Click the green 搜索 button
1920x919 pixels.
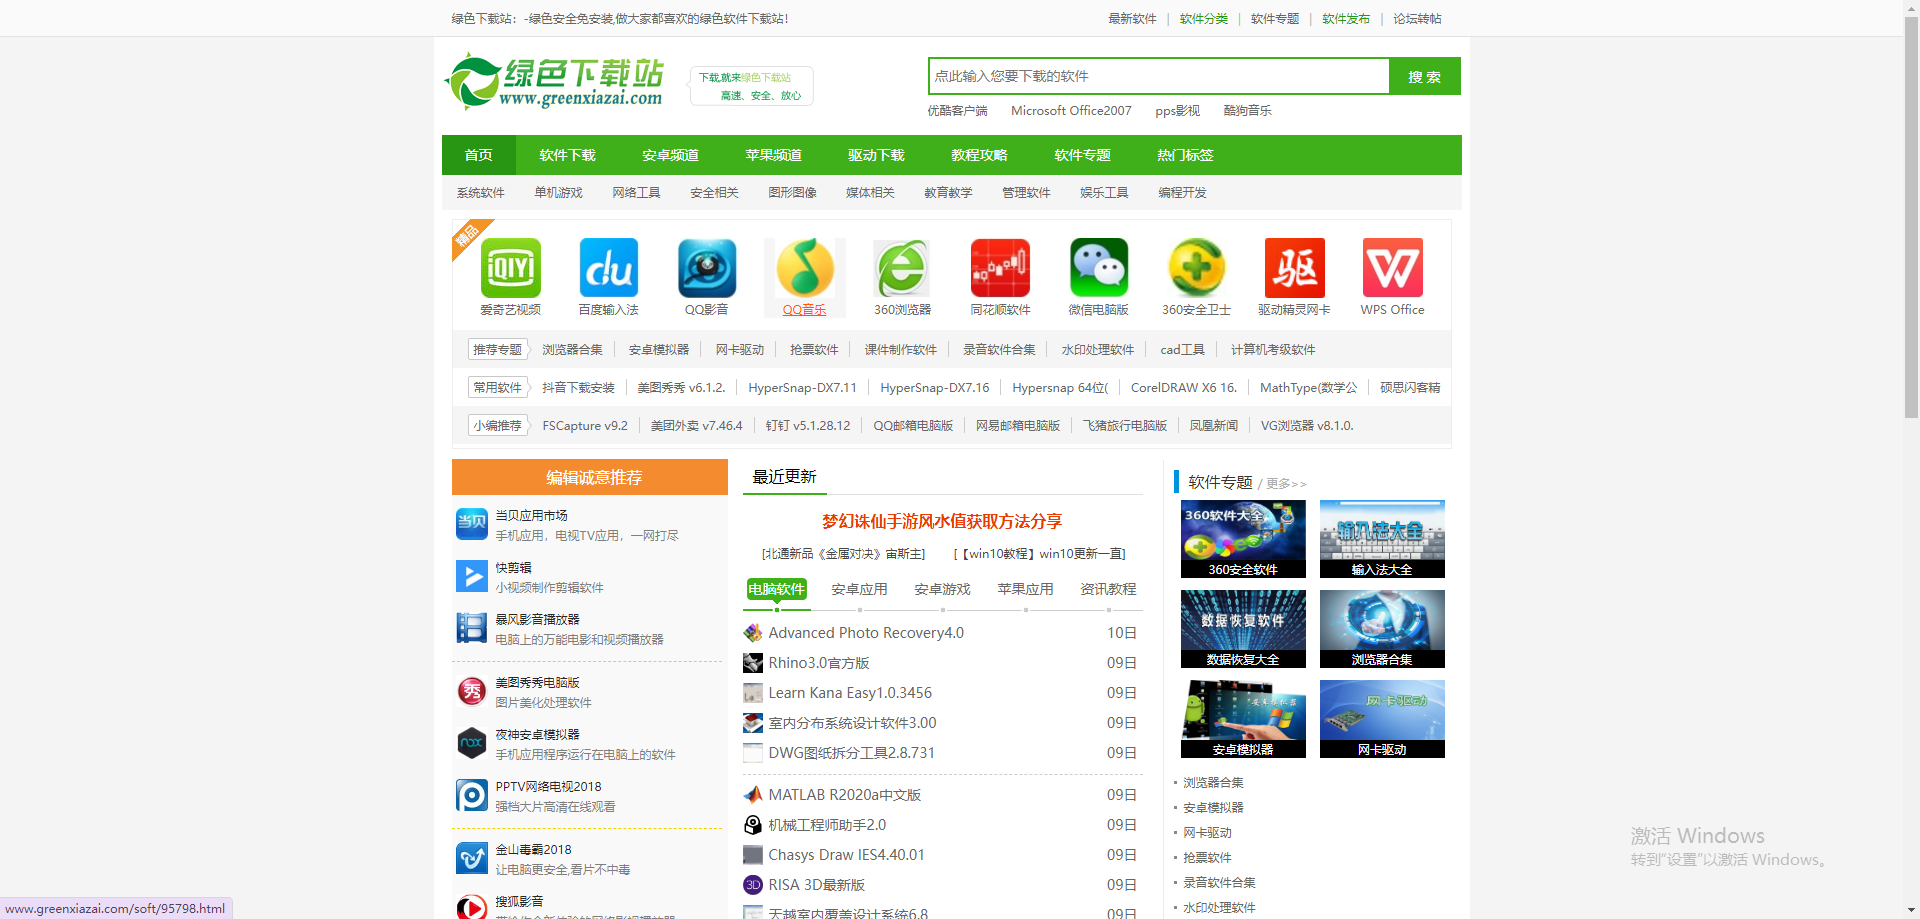click(1425, 76)
